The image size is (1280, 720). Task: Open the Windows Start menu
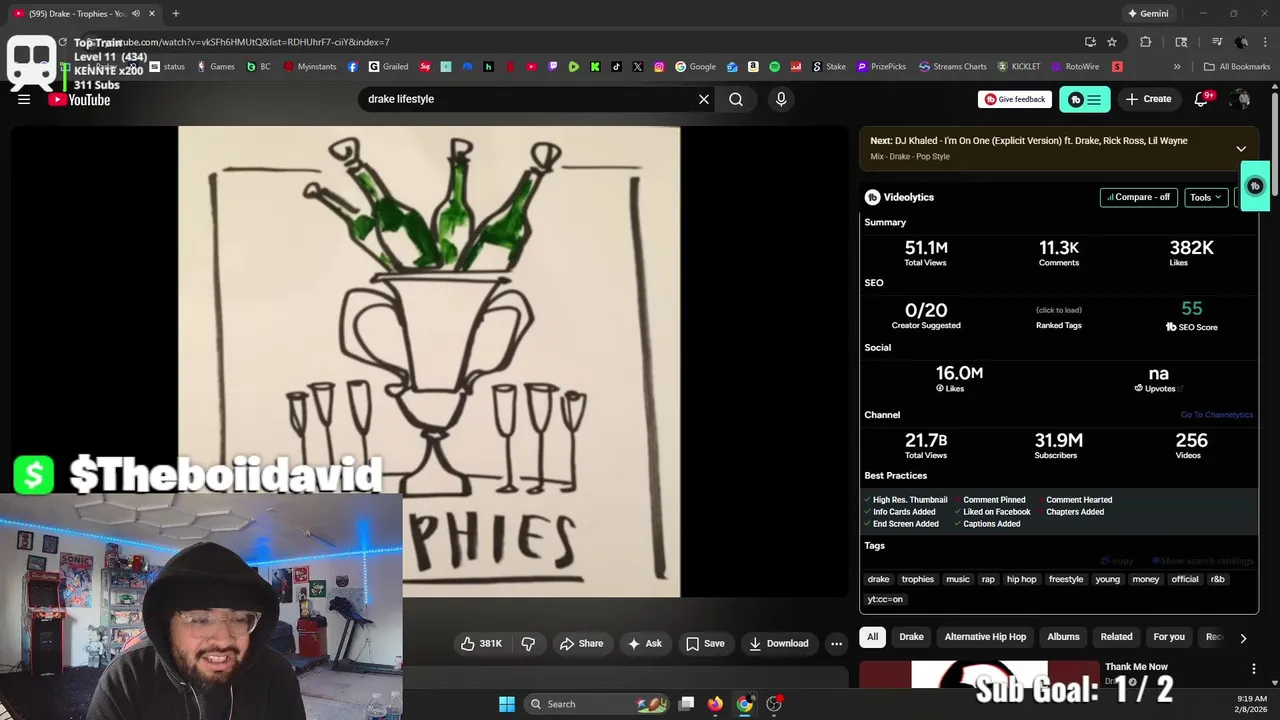[507, 704]
